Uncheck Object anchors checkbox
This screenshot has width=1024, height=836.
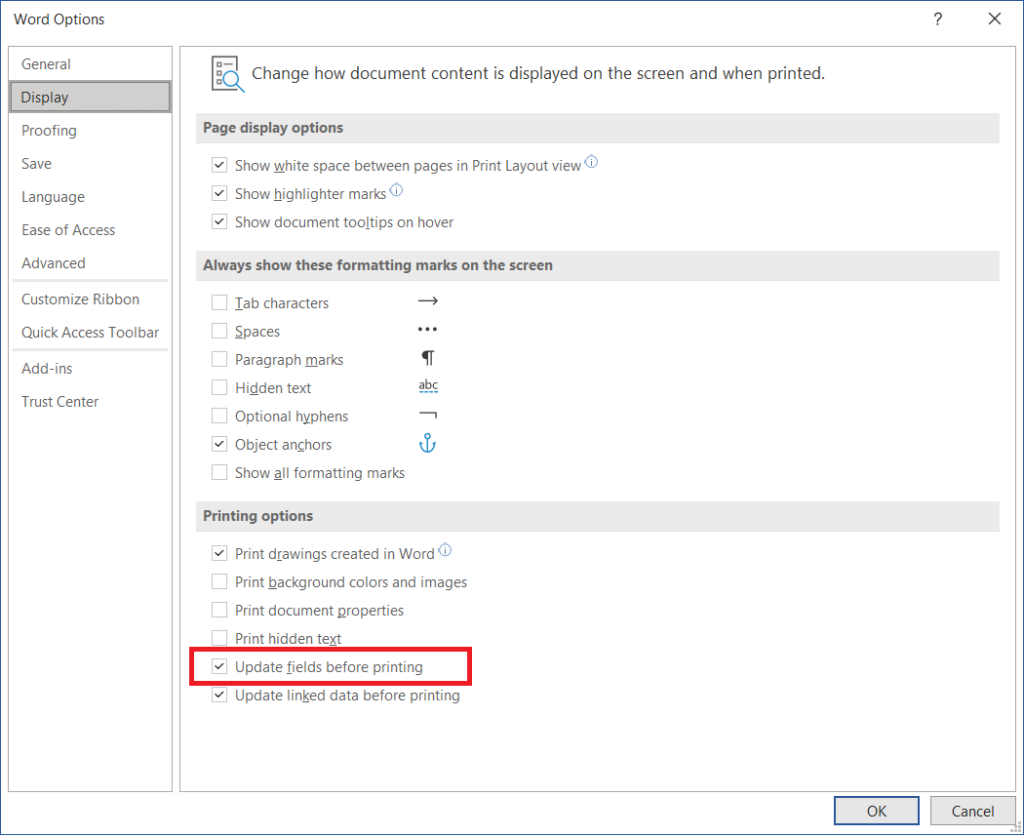point(219,444)
